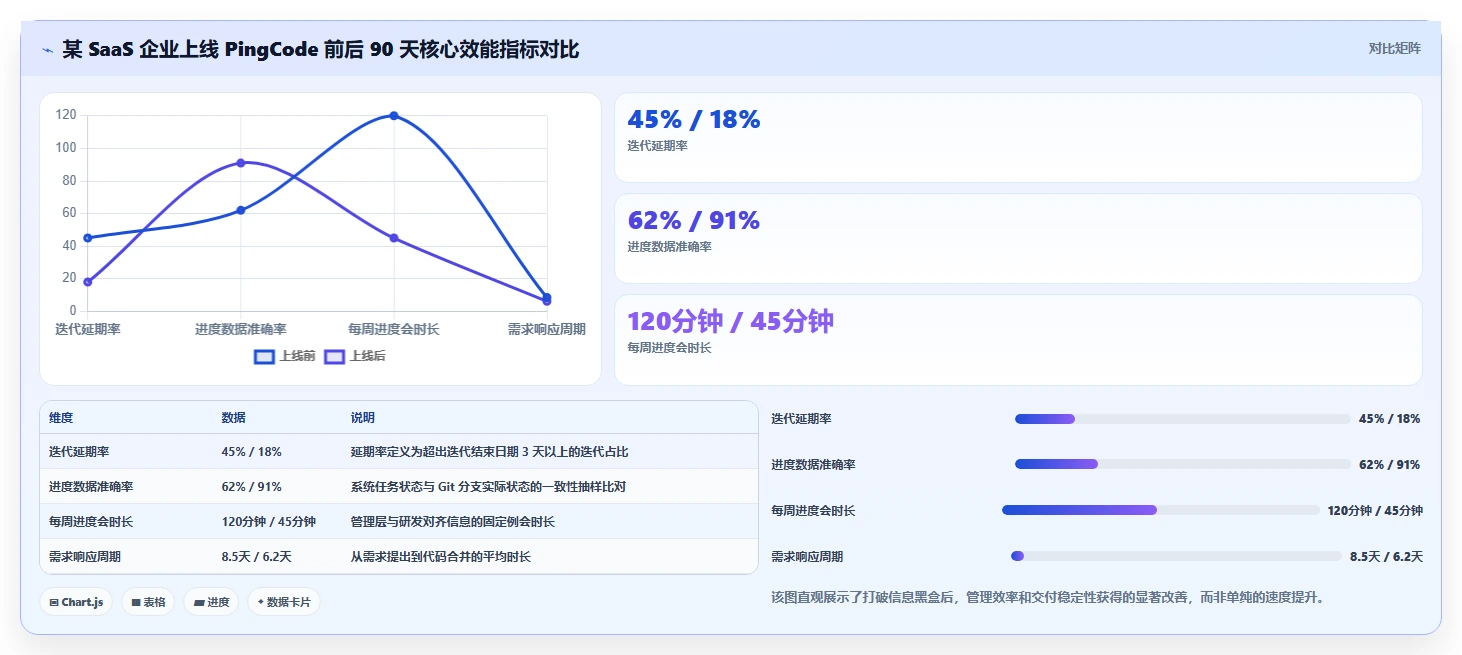The width and height of the screenshot is (1462, 655).
Task: Open the 62% / 91% stat card
Action: tap(1018, 239)
